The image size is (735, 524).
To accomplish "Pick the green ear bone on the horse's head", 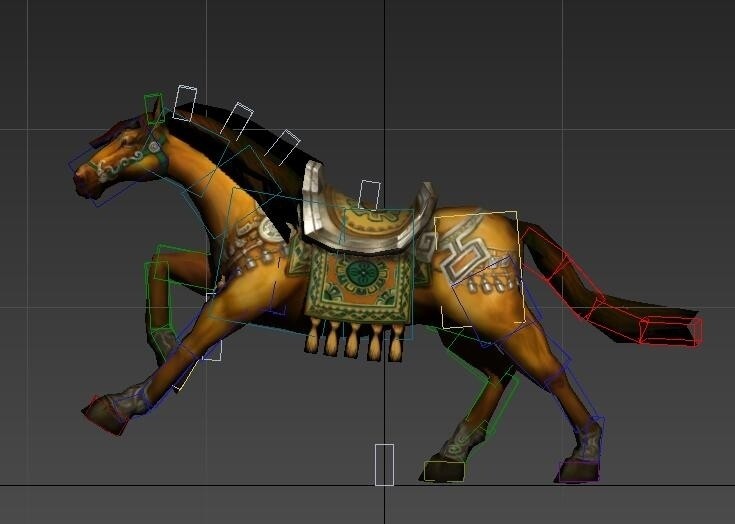I will click(x=154, y=108).
